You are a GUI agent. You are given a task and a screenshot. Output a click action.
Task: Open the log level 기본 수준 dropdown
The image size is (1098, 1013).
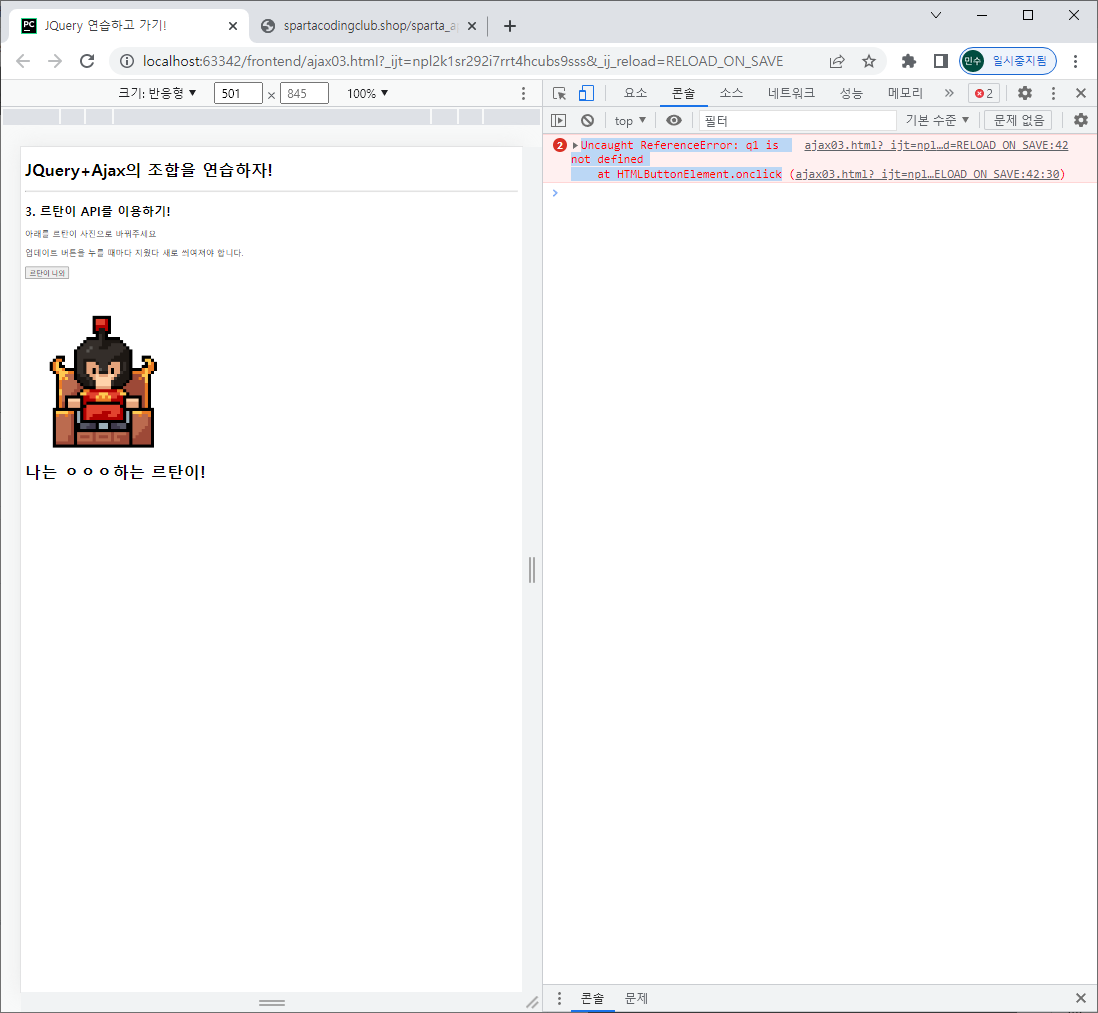(x=937, y=120)
